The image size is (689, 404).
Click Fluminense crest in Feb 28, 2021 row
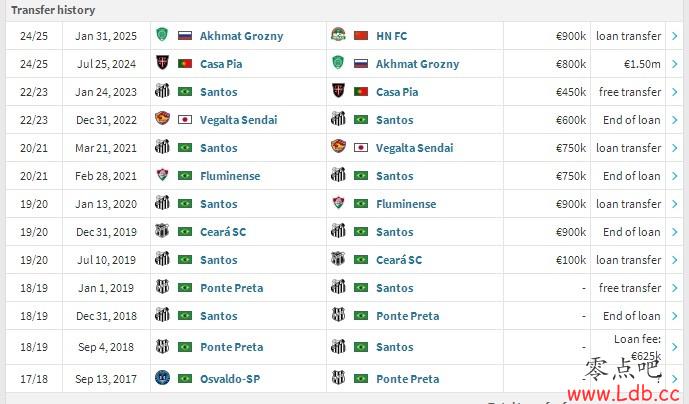coord(162,175)
